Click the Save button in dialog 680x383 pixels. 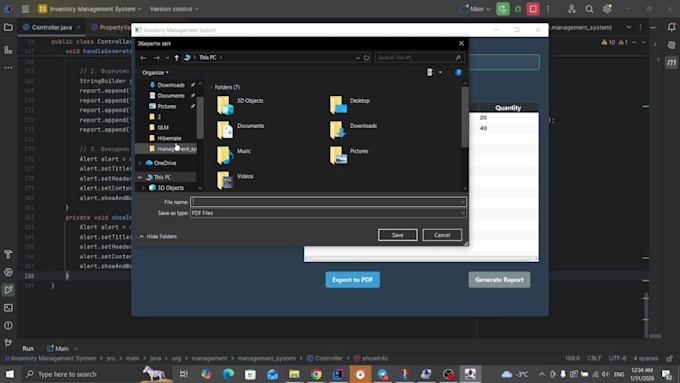point(397,235)
